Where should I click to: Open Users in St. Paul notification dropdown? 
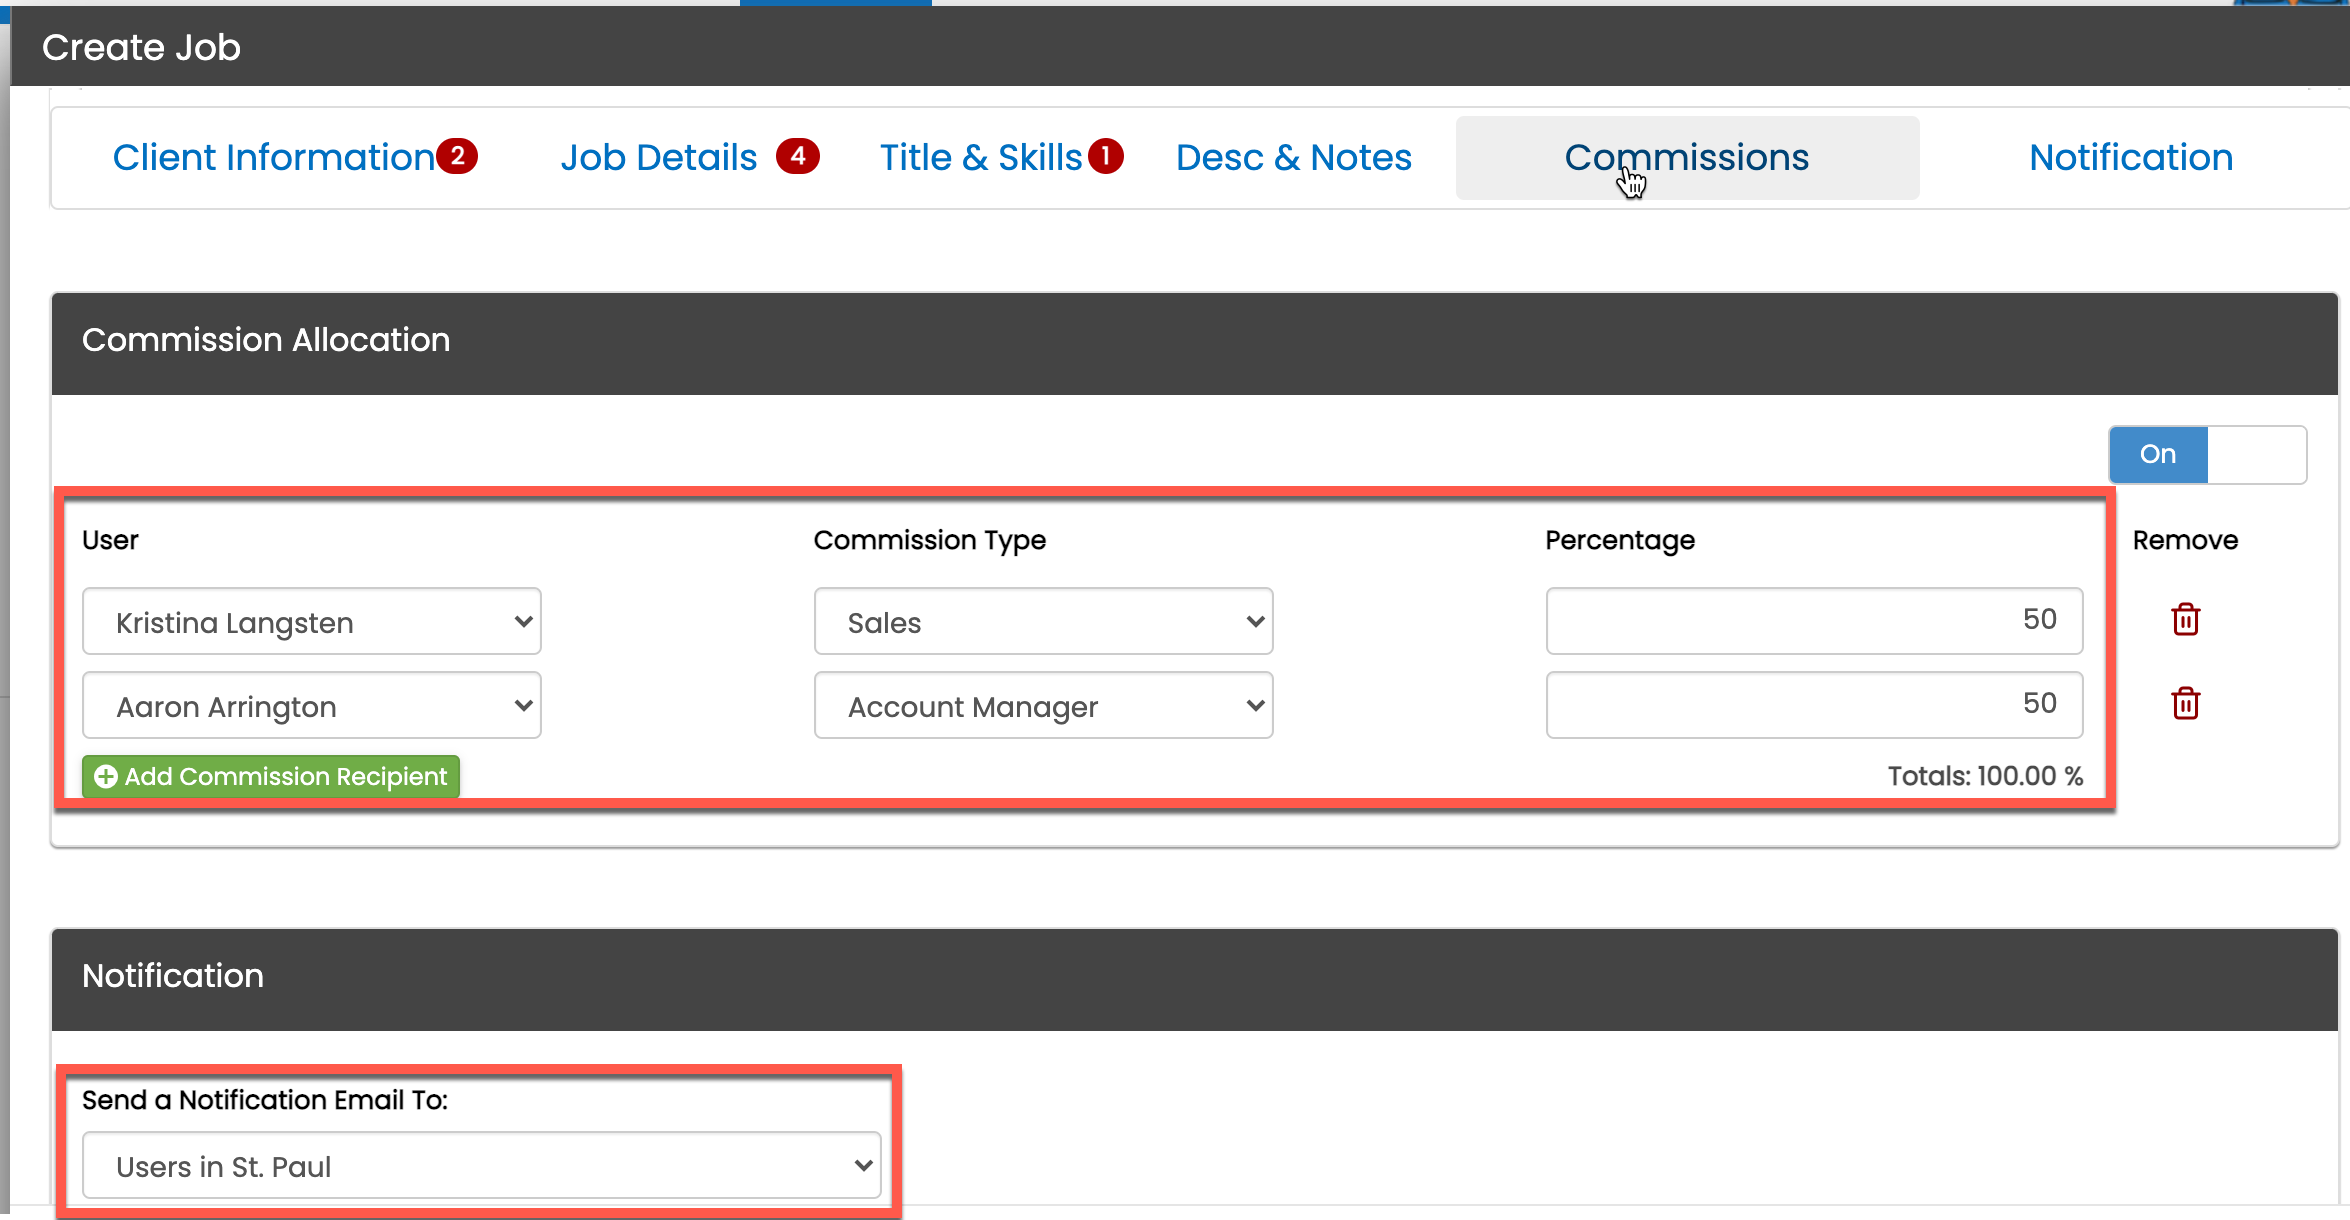tap(482, 1165)
